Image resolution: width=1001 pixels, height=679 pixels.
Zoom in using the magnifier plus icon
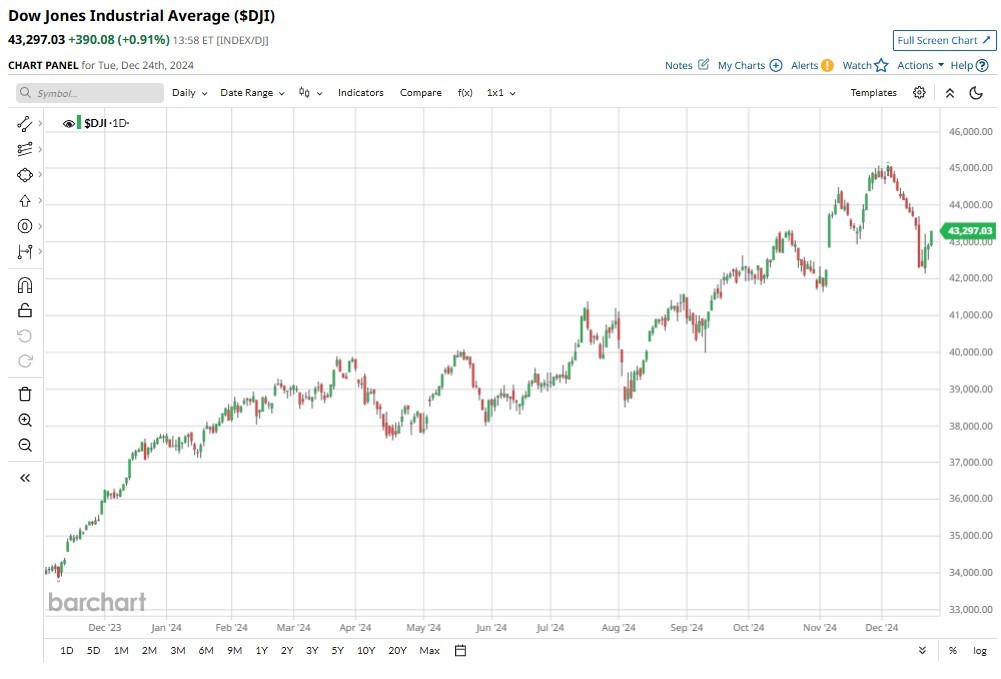pyautogui.click(x=25, y=420)
